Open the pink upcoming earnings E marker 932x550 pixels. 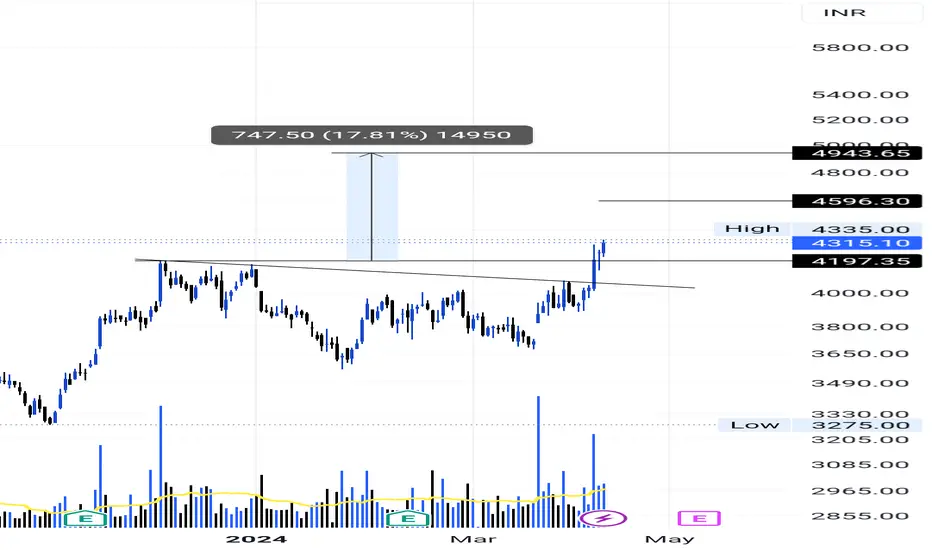coord(699,518)
